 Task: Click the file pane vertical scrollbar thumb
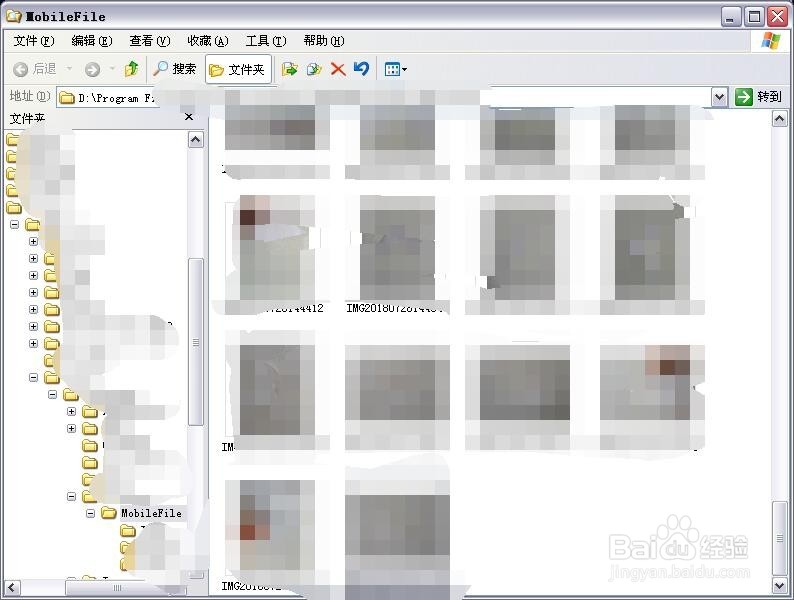[779, 538]
